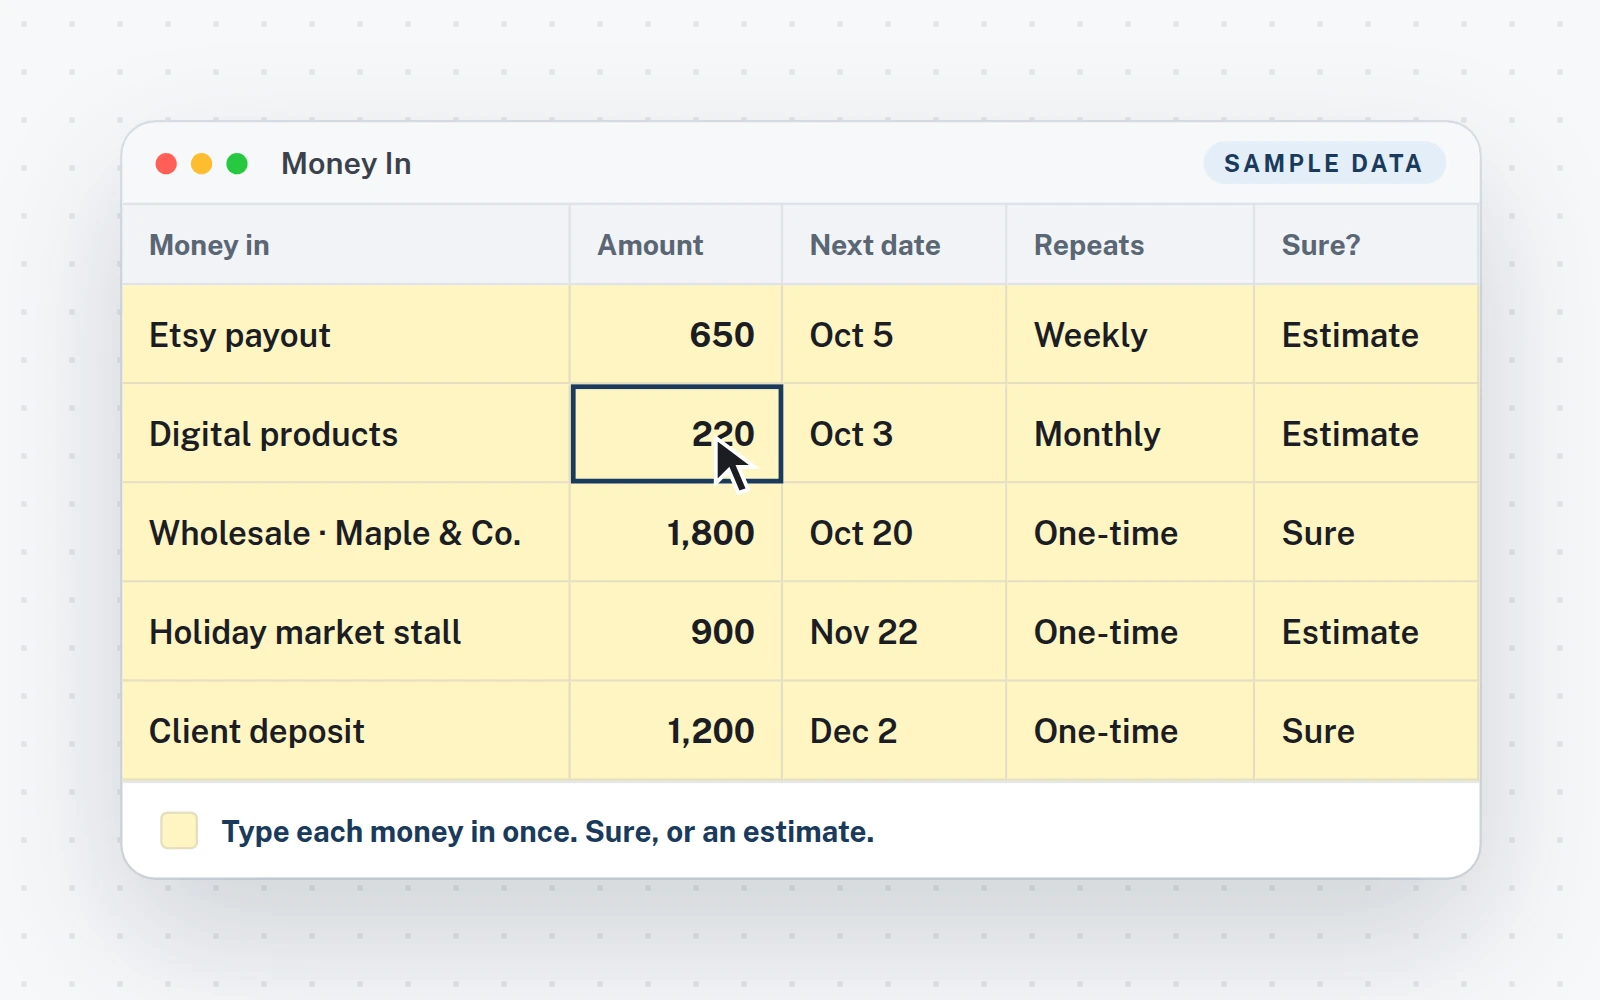
Task: Click the amount 1,800 cell
Action: (x=676, y=533)
